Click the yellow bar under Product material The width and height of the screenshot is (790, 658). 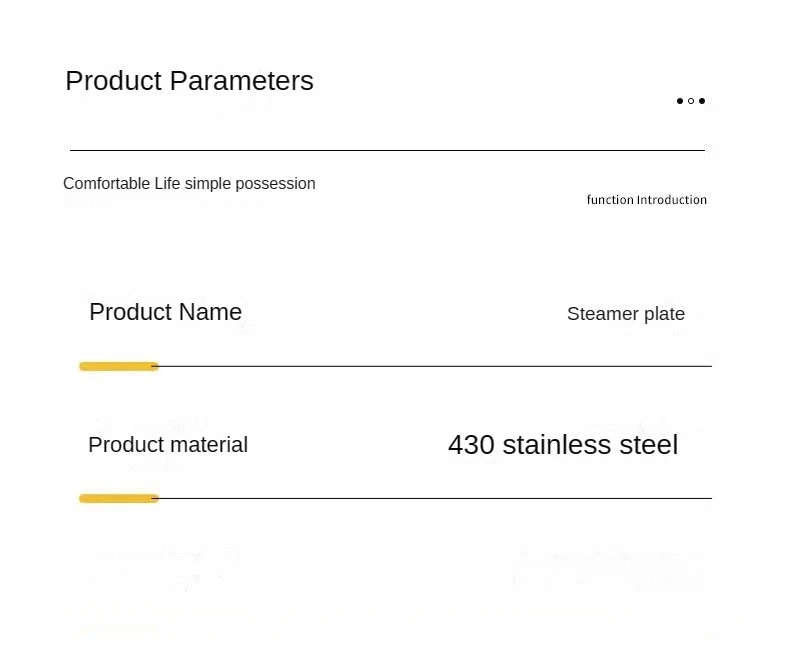pyautogui.click(x=118, y=499)
